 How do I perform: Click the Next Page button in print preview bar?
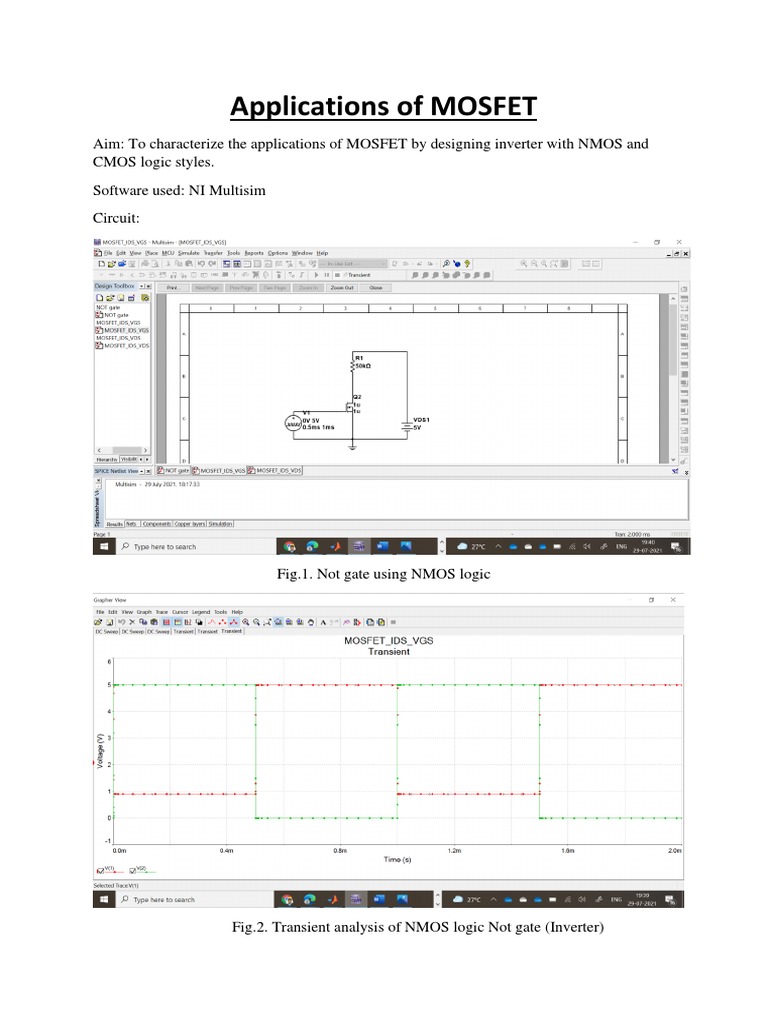click(207, 287)
